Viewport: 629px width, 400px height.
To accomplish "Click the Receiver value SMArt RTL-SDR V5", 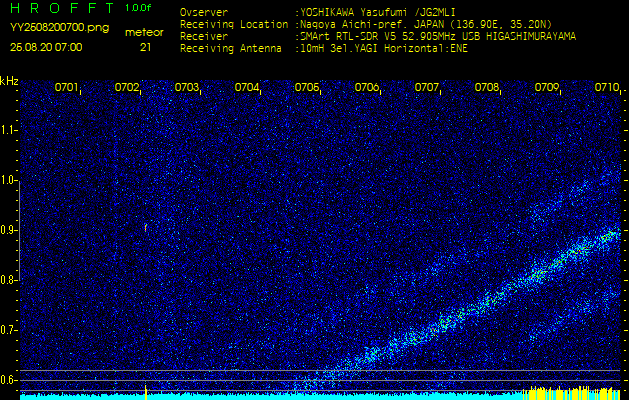I will [348, 37].
